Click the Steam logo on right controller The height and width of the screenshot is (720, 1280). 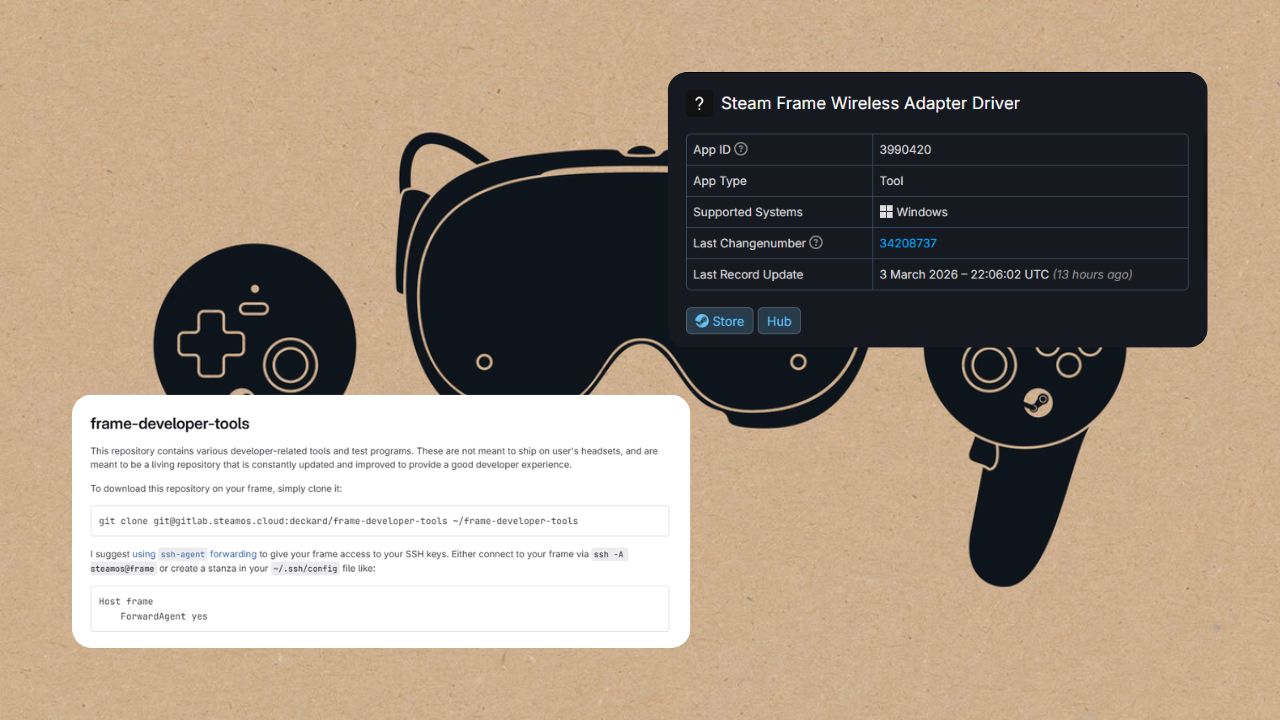point(1038,403)
